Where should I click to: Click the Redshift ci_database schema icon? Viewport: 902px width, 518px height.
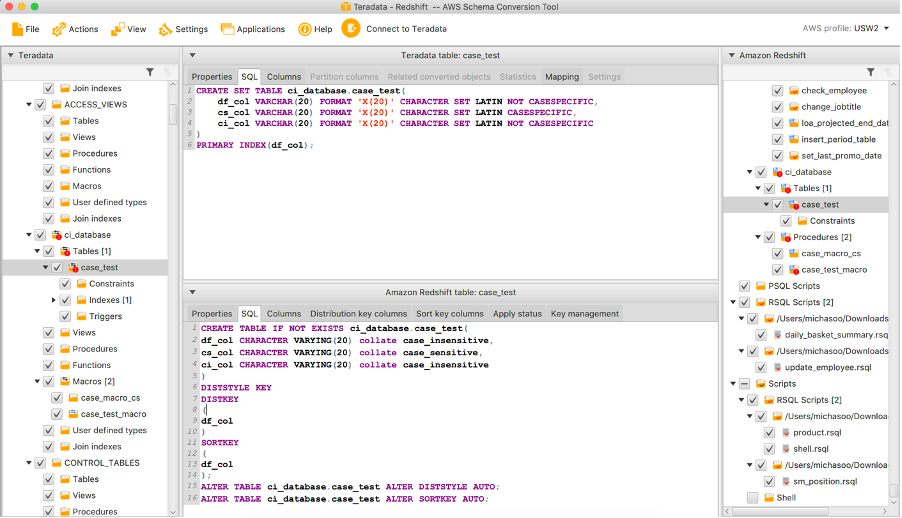coord(777,172)
